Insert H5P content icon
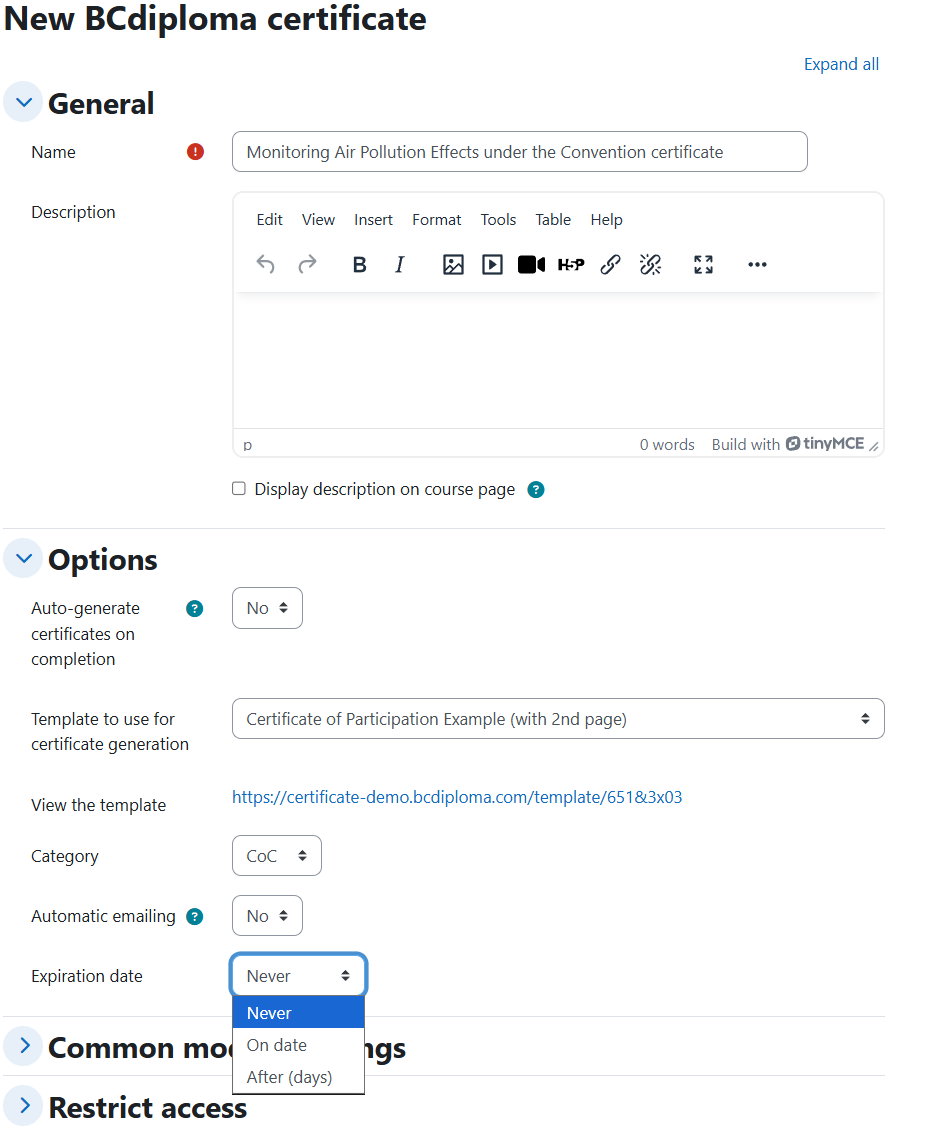 pyautogui.click(x=571, y=265)
